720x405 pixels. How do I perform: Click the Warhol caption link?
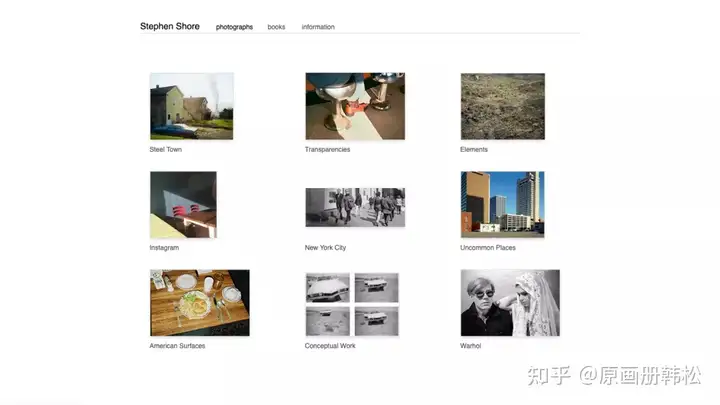coord(470,346)
